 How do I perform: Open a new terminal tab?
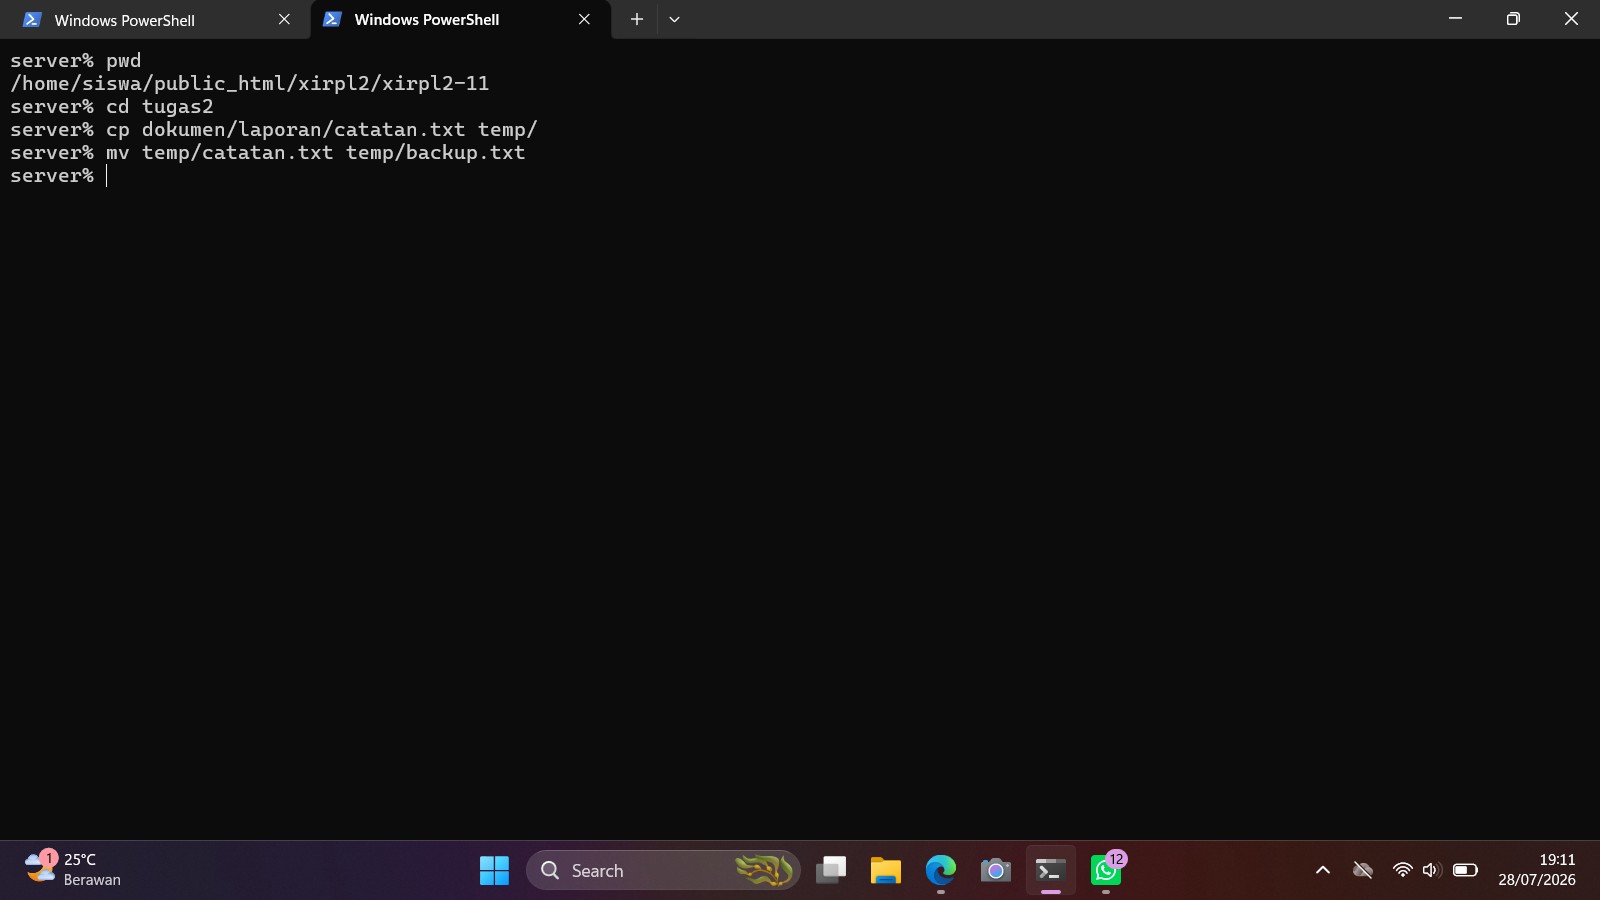636,20
